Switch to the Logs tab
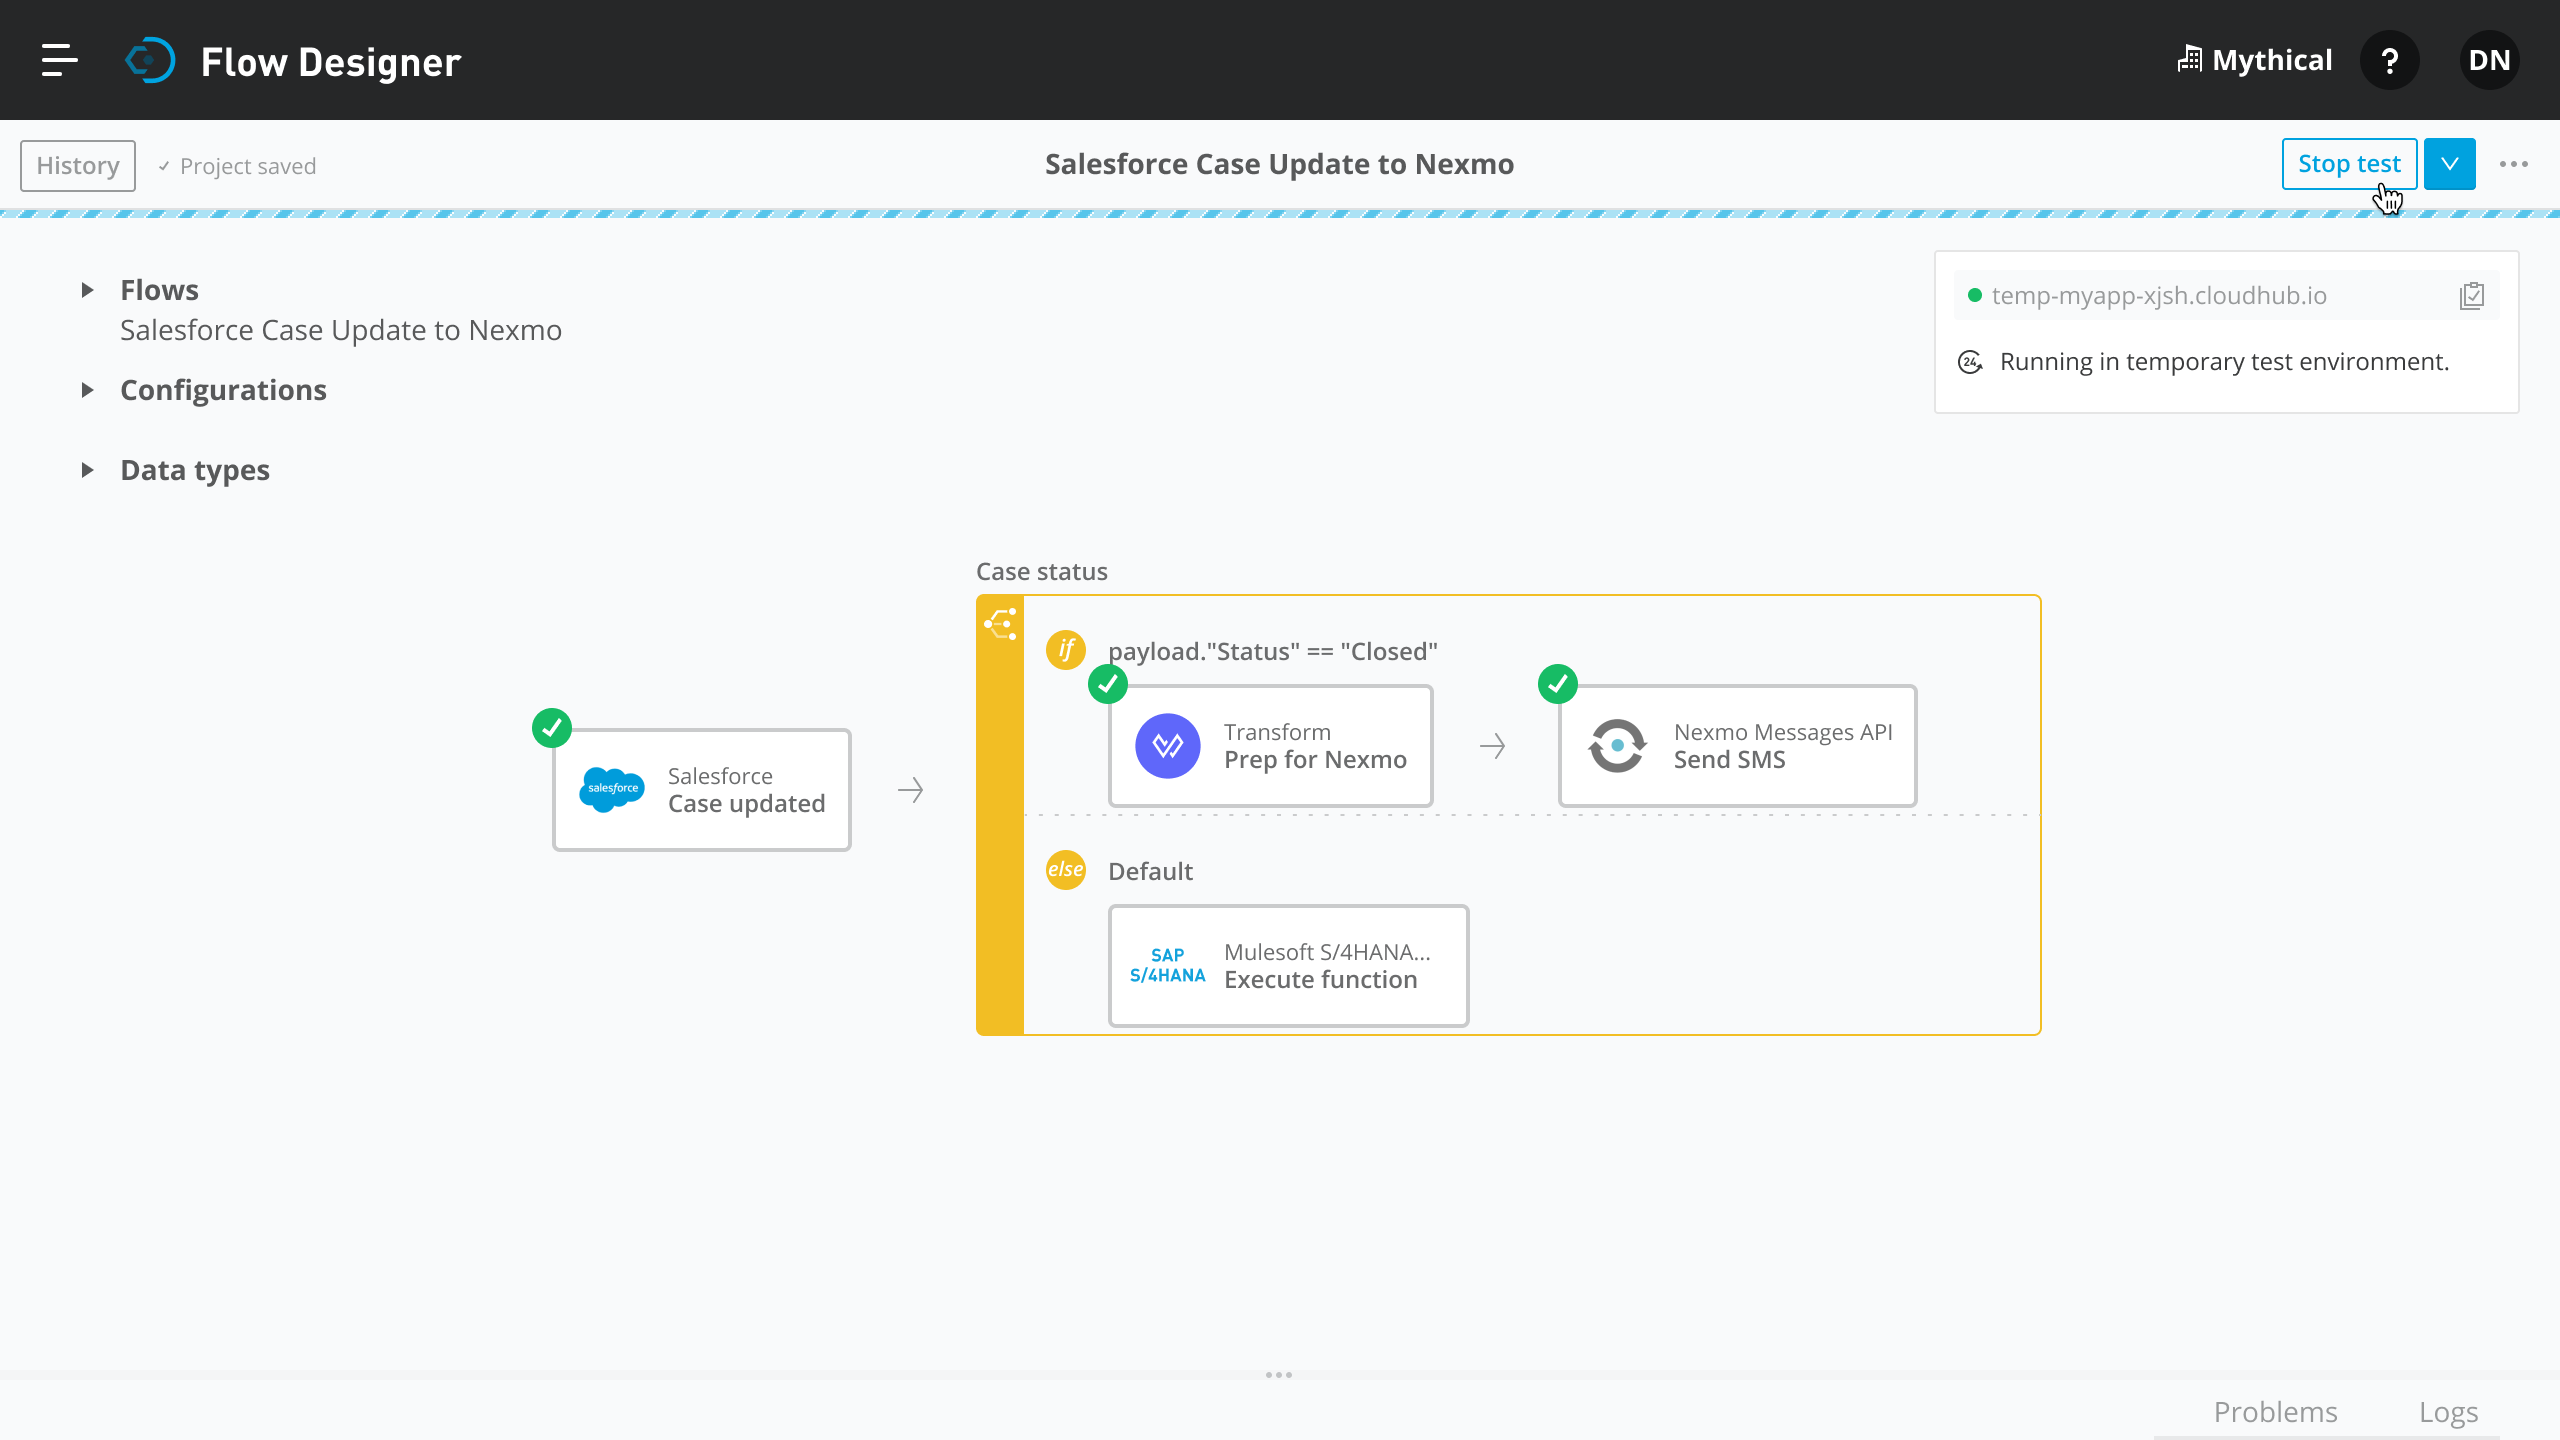The width and height of the screenshot is (2560, 1440). pyautogui.click(x=2448, y=1412)
